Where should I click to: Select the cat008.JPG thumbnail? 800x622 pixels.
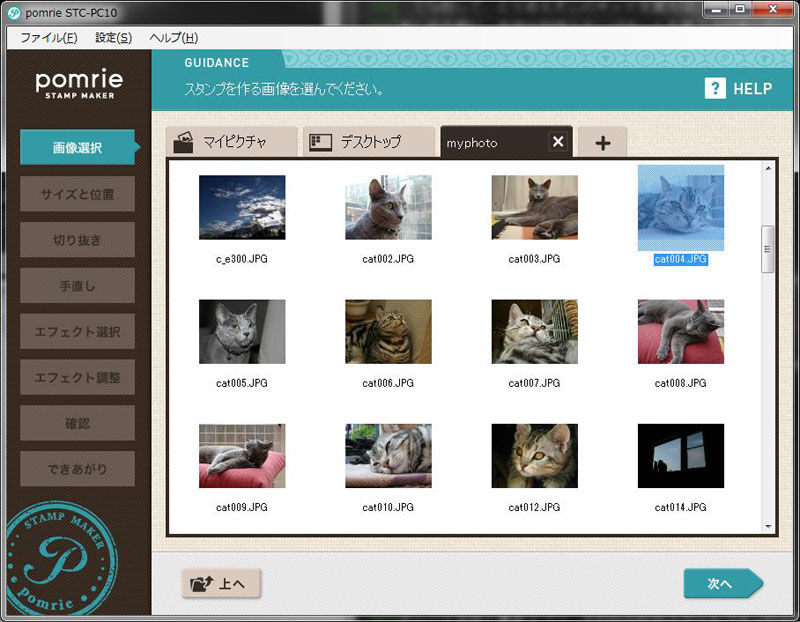point(681,332)
